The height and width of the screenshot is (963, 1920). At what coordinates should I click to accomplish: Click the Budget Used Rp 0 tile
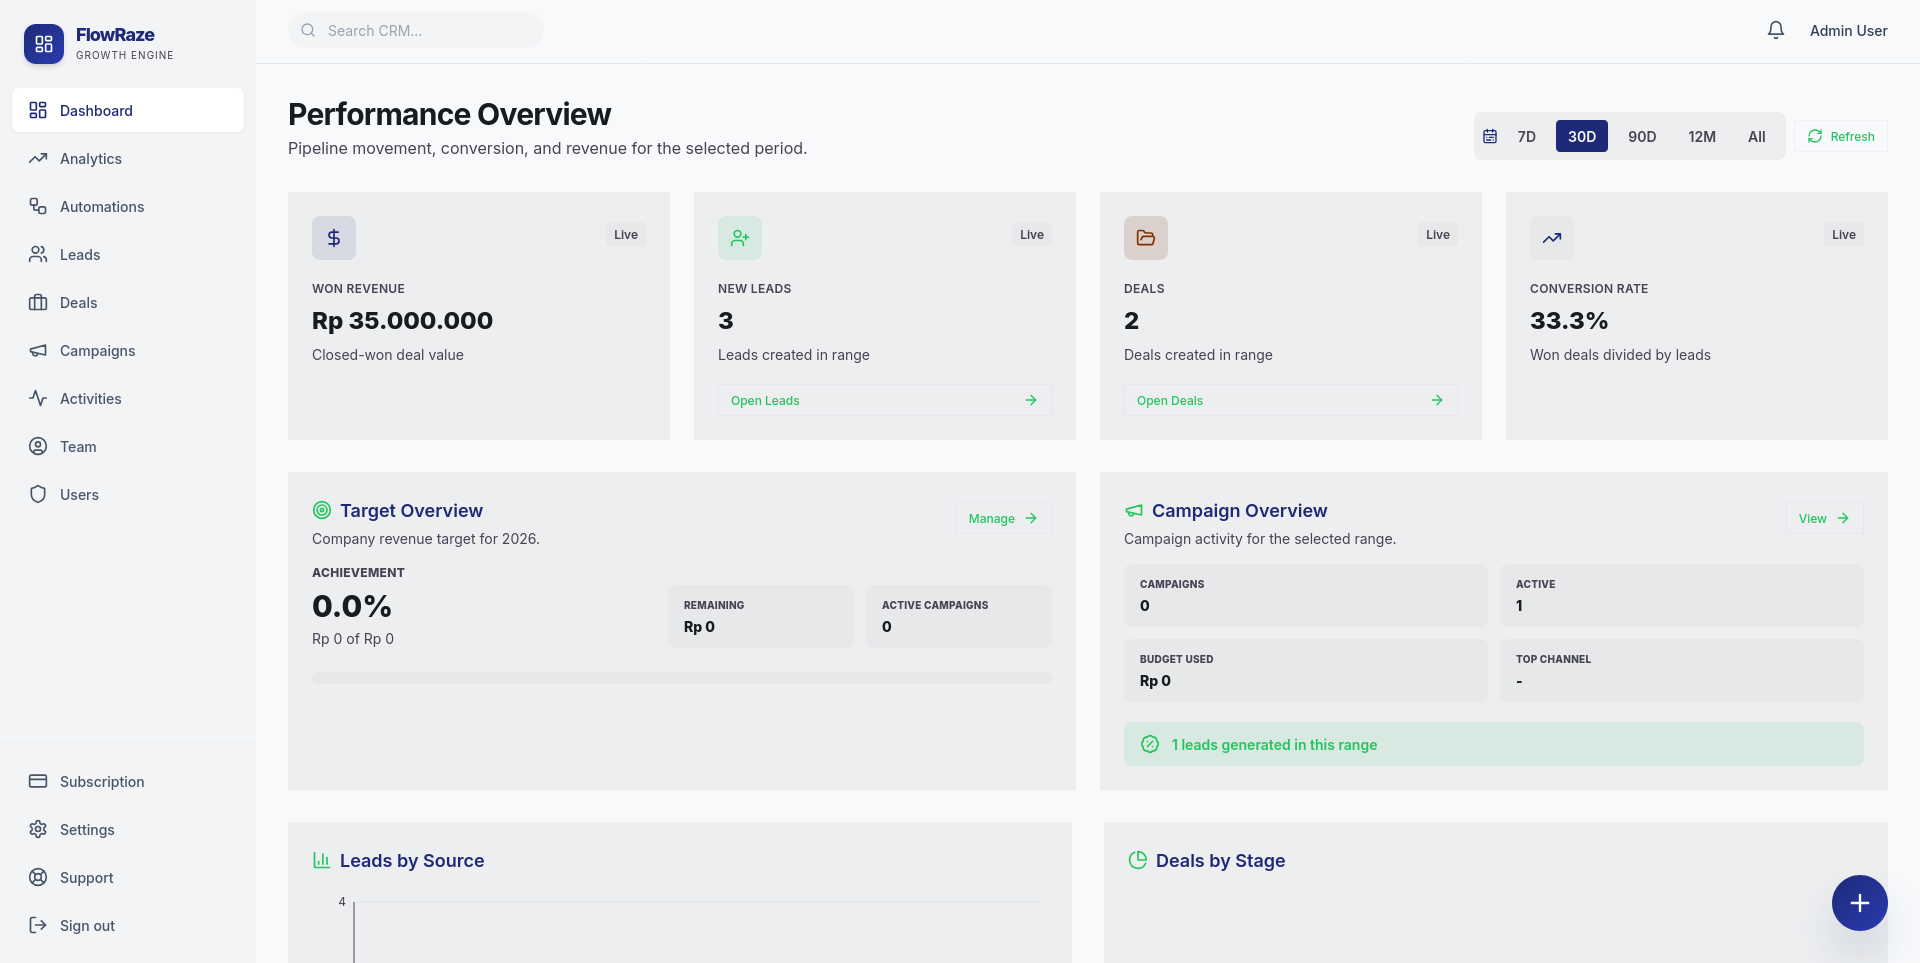click(1306, 670)
